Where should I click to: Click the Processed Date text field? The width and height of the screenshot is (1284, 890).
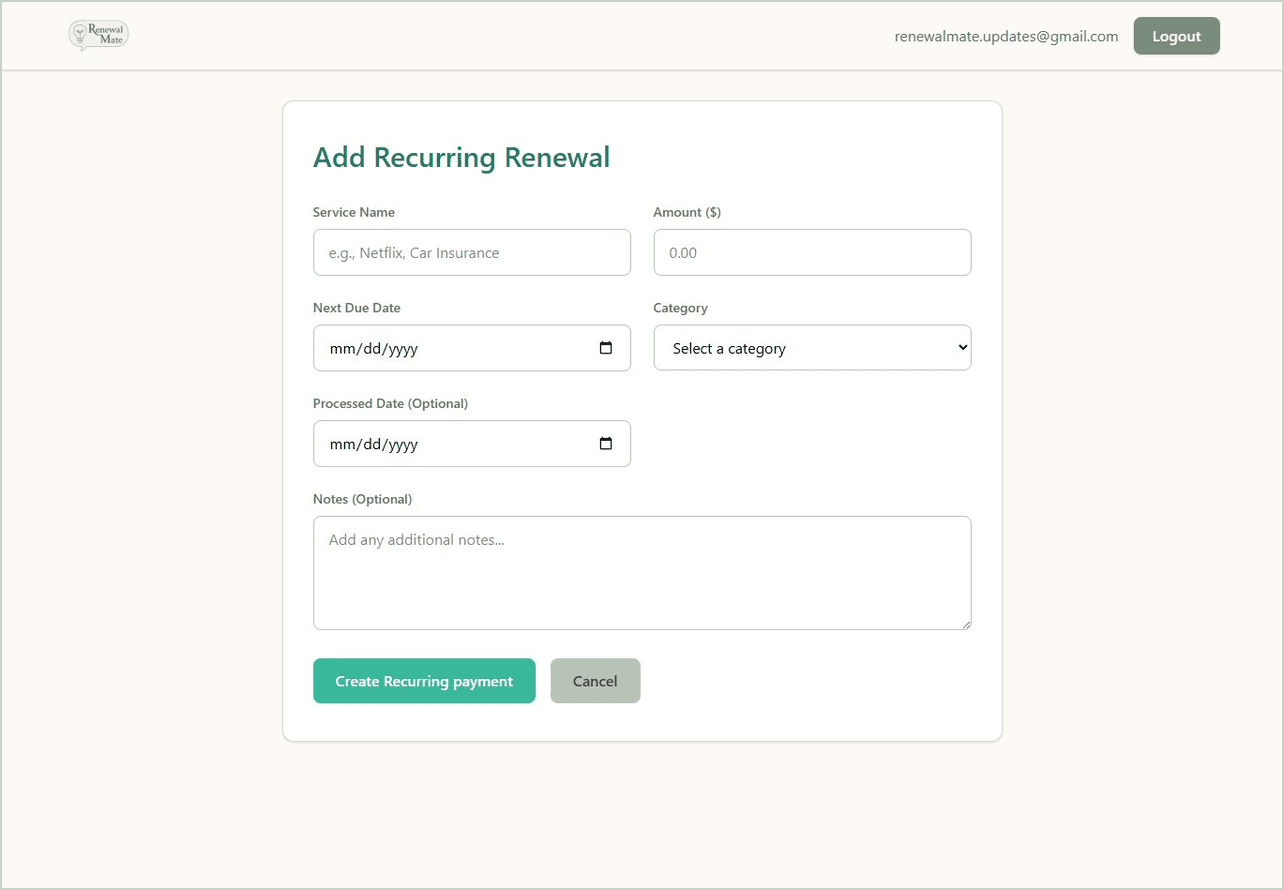click(450, 443)
